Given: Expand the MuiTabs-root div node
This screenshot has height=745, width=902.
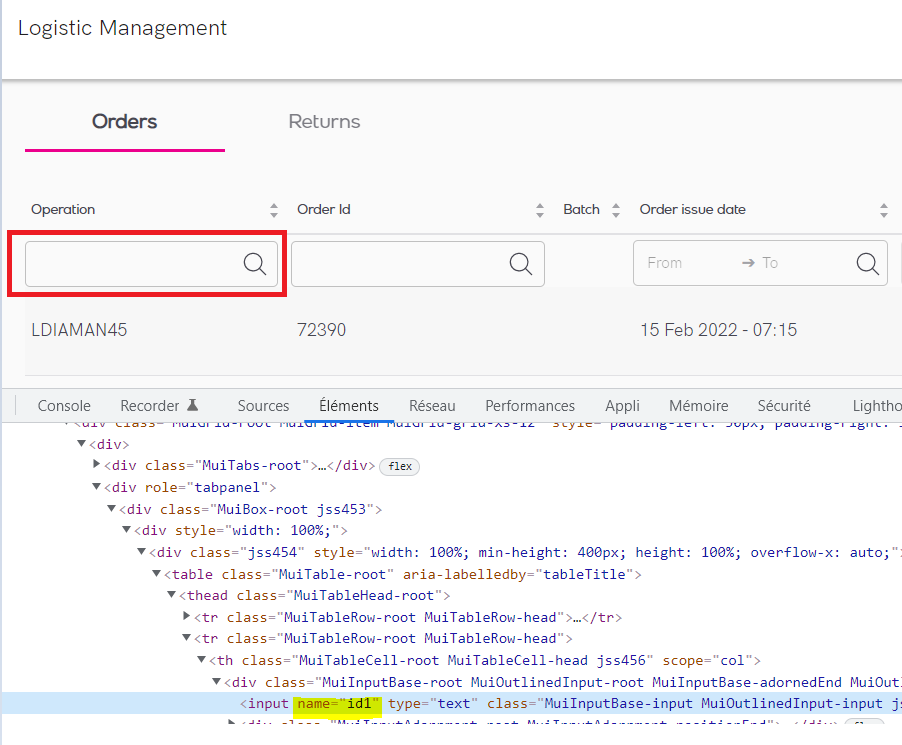Looking at the screenshot, I should click(97, 466).
